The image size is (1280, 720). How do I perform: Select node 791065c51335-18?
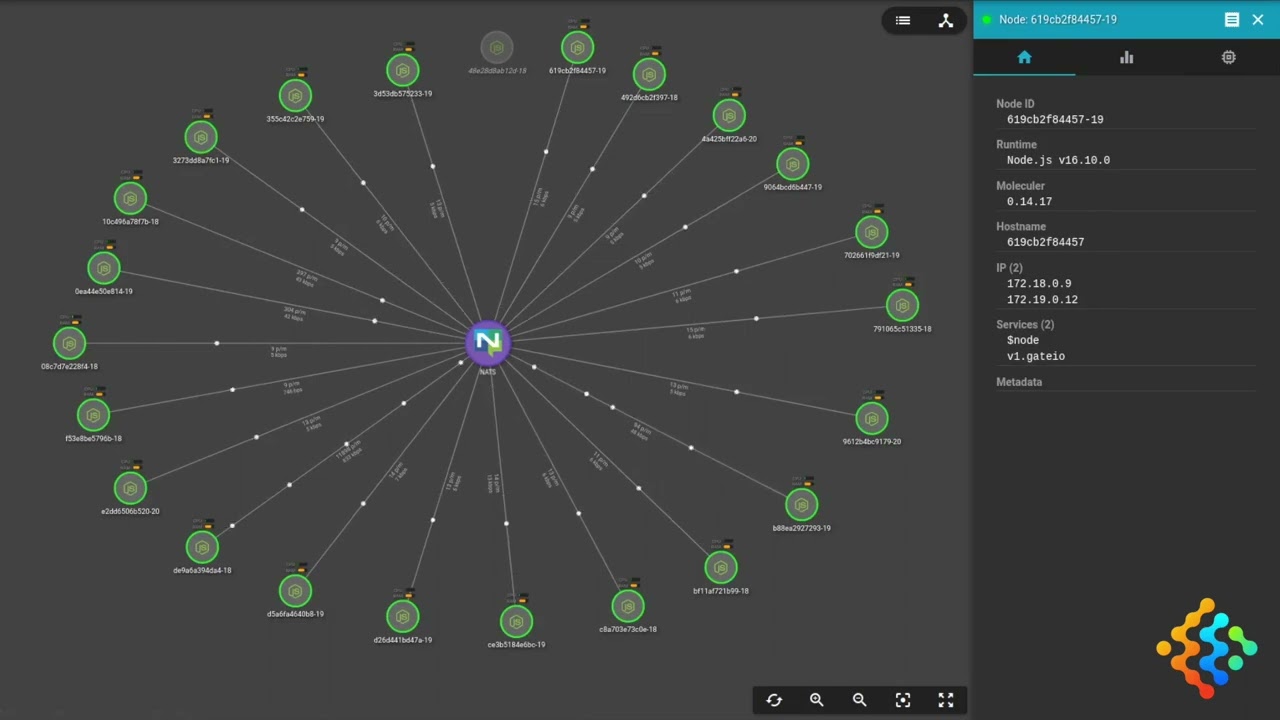pyautogui.click(x=902, y=305)
